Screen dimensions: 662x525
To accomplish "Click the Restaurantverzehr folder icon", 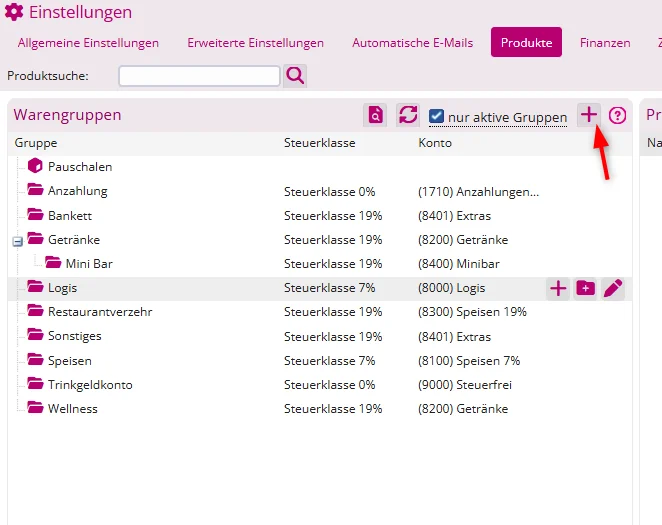I will click(x=35, y=310).
